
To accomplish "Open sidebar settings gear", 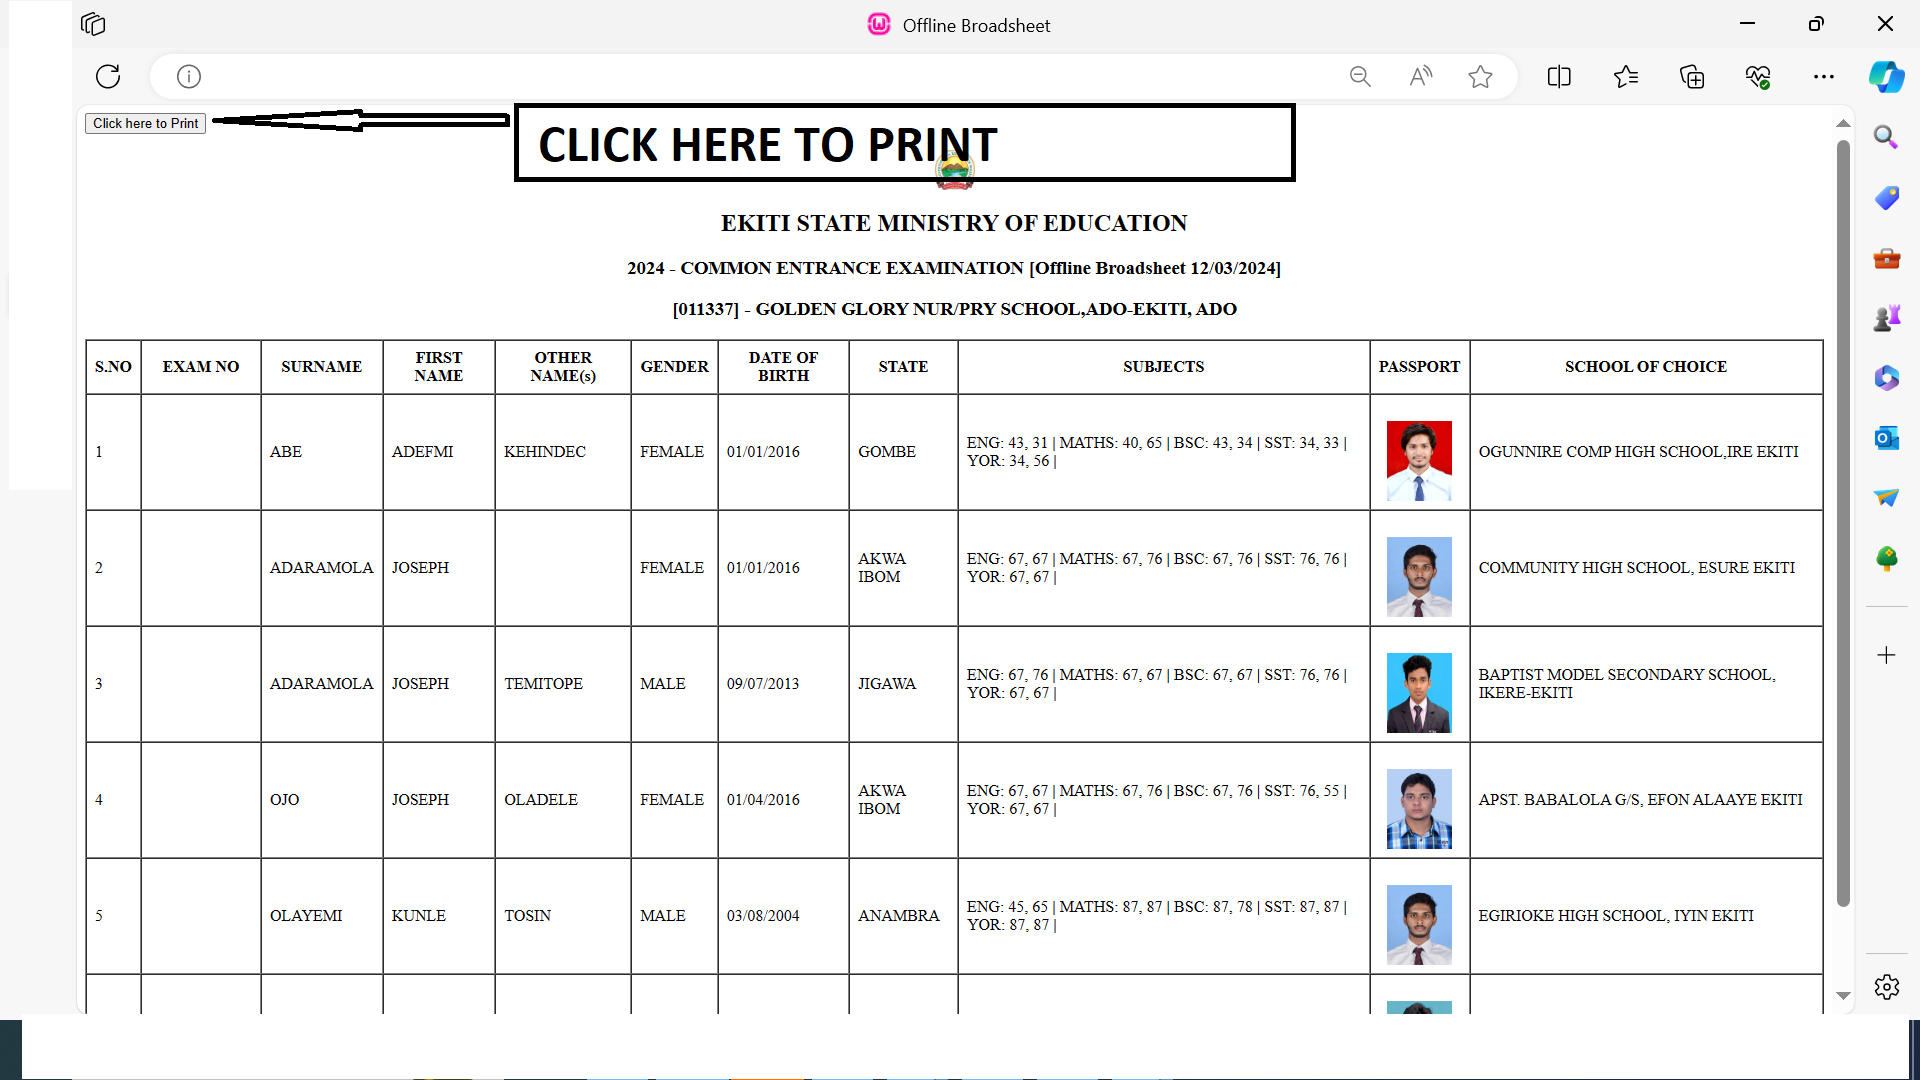I will pos(1886,987).
